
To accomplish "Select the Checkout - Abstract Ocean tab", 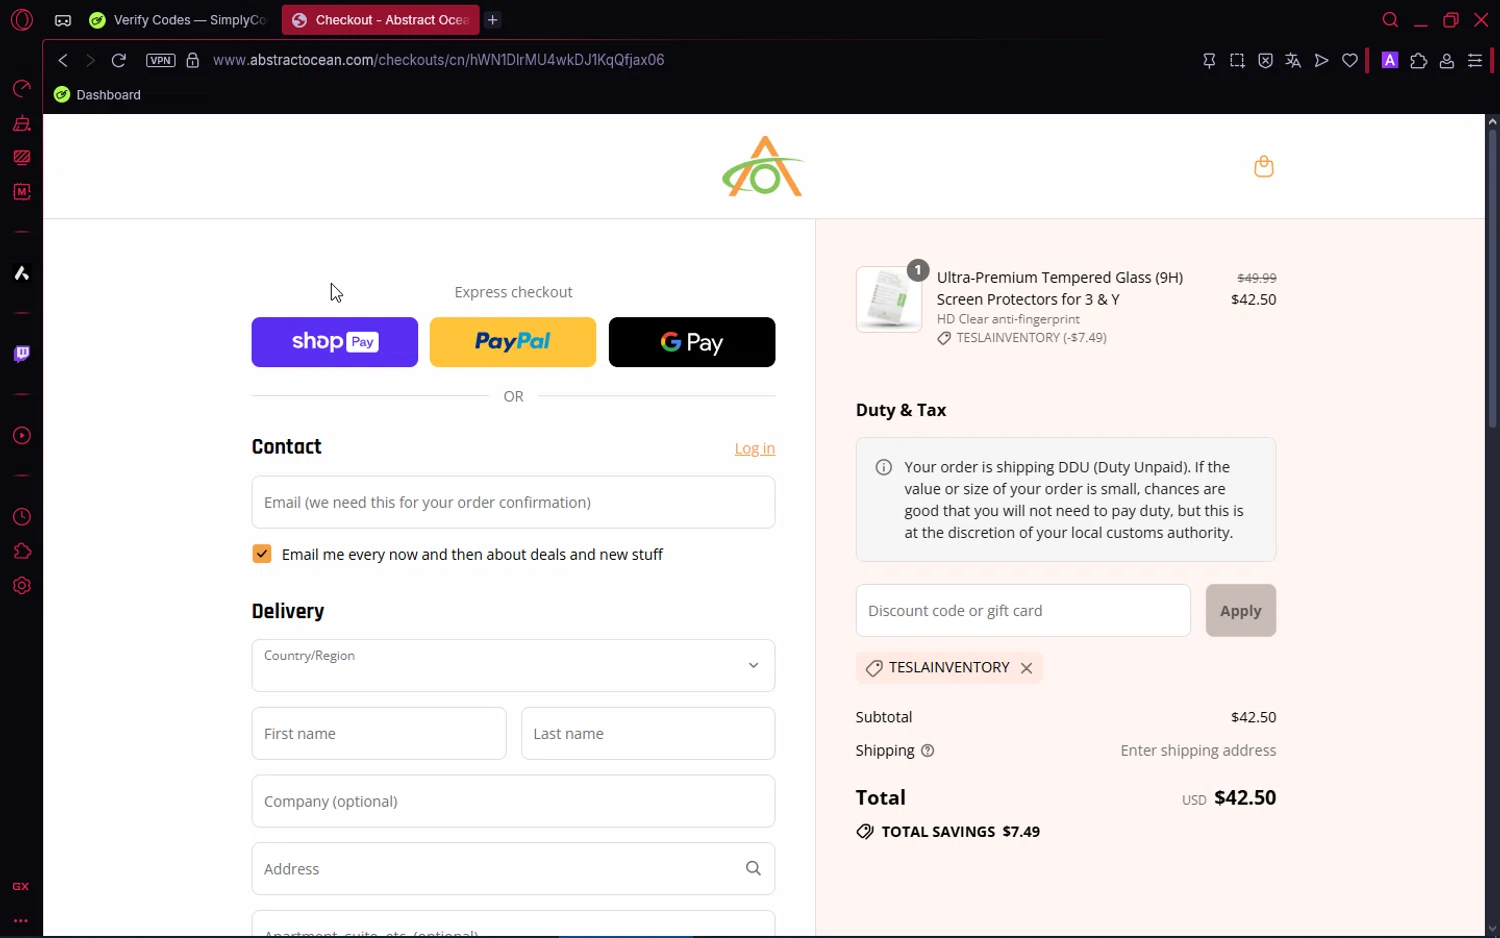I will [x=380, y=20].
